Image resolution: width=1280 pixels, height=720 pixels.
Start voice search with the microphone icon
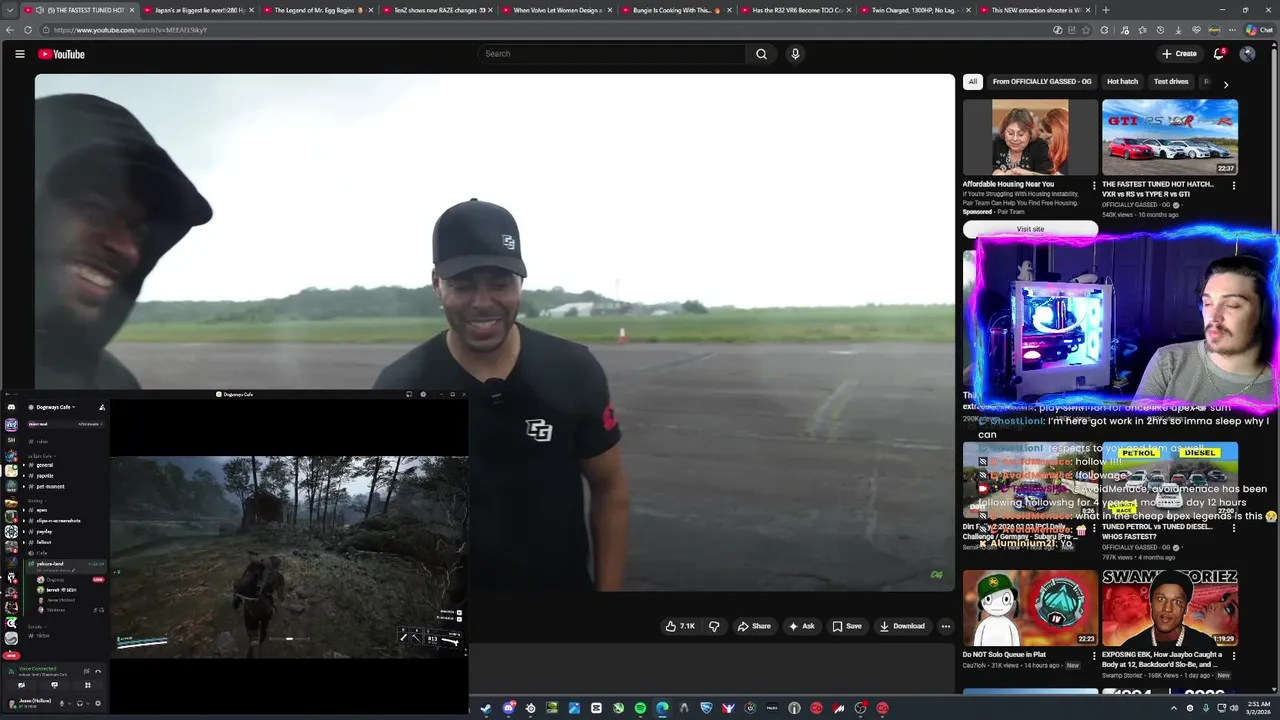(x=795, y=54)
